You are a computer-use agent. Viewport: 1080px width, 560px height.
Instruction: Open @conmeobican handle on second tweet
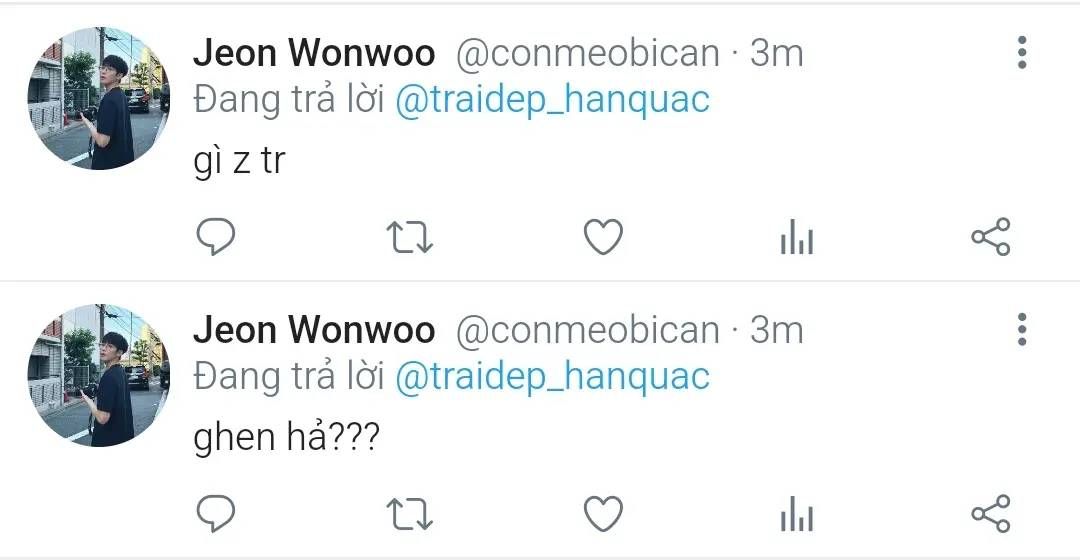588,330
